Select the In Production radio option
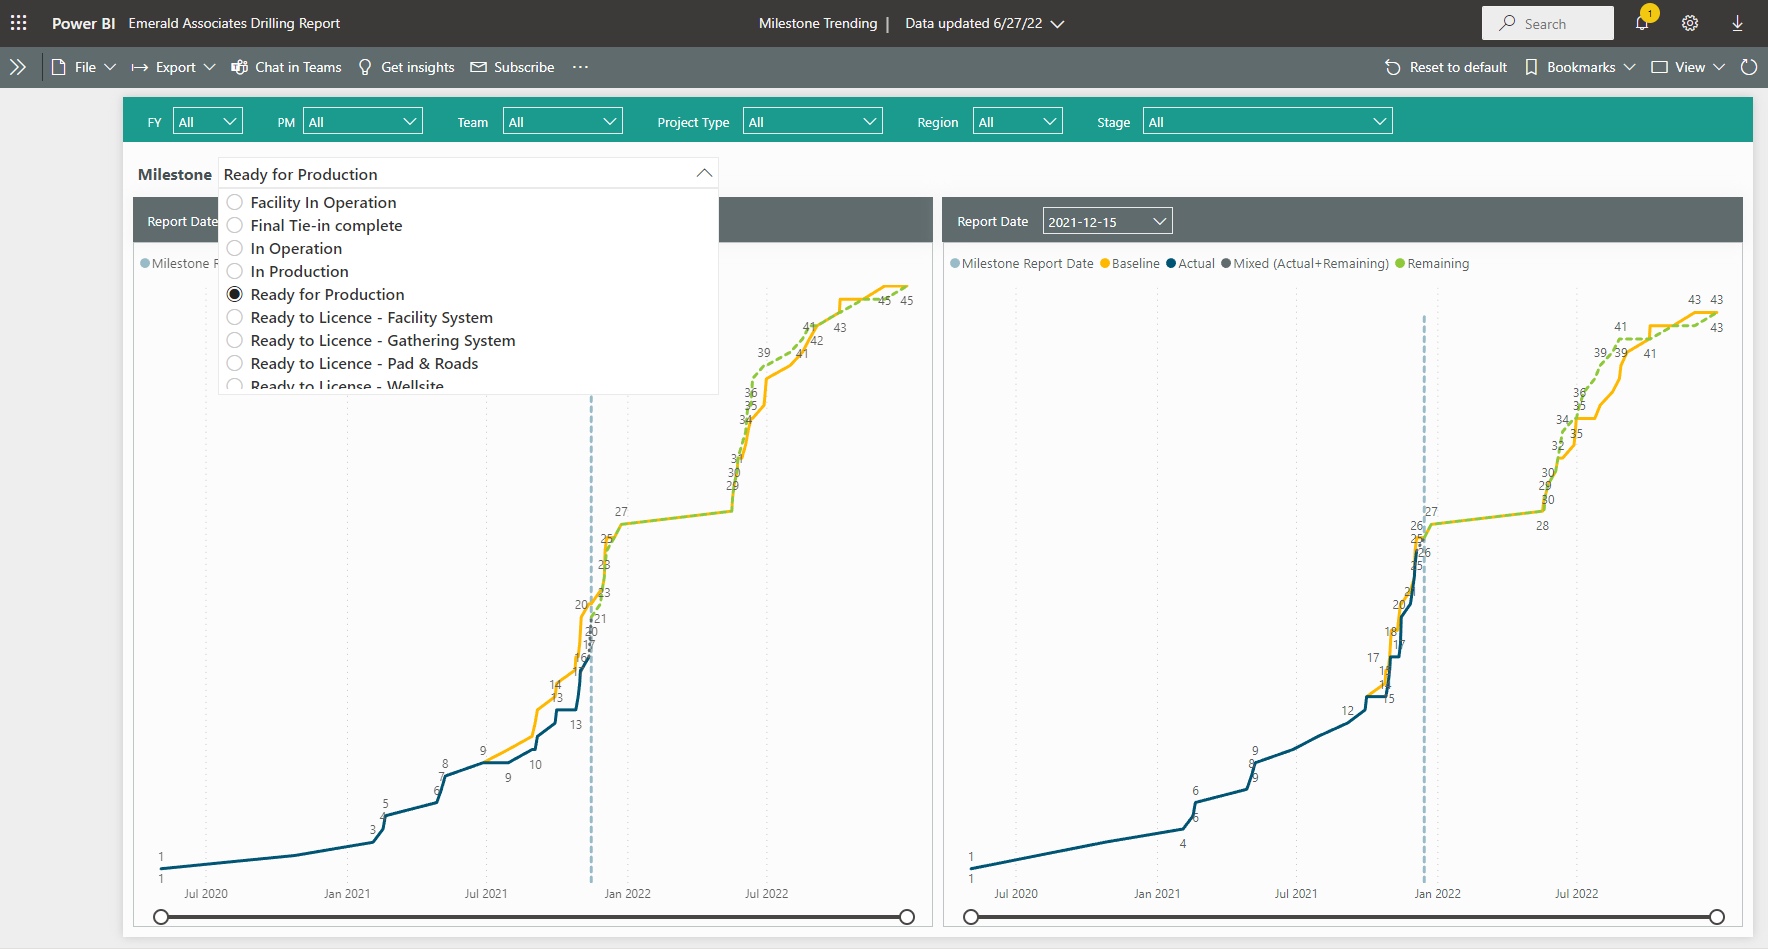1768x949 pixels. pos(235,271)
